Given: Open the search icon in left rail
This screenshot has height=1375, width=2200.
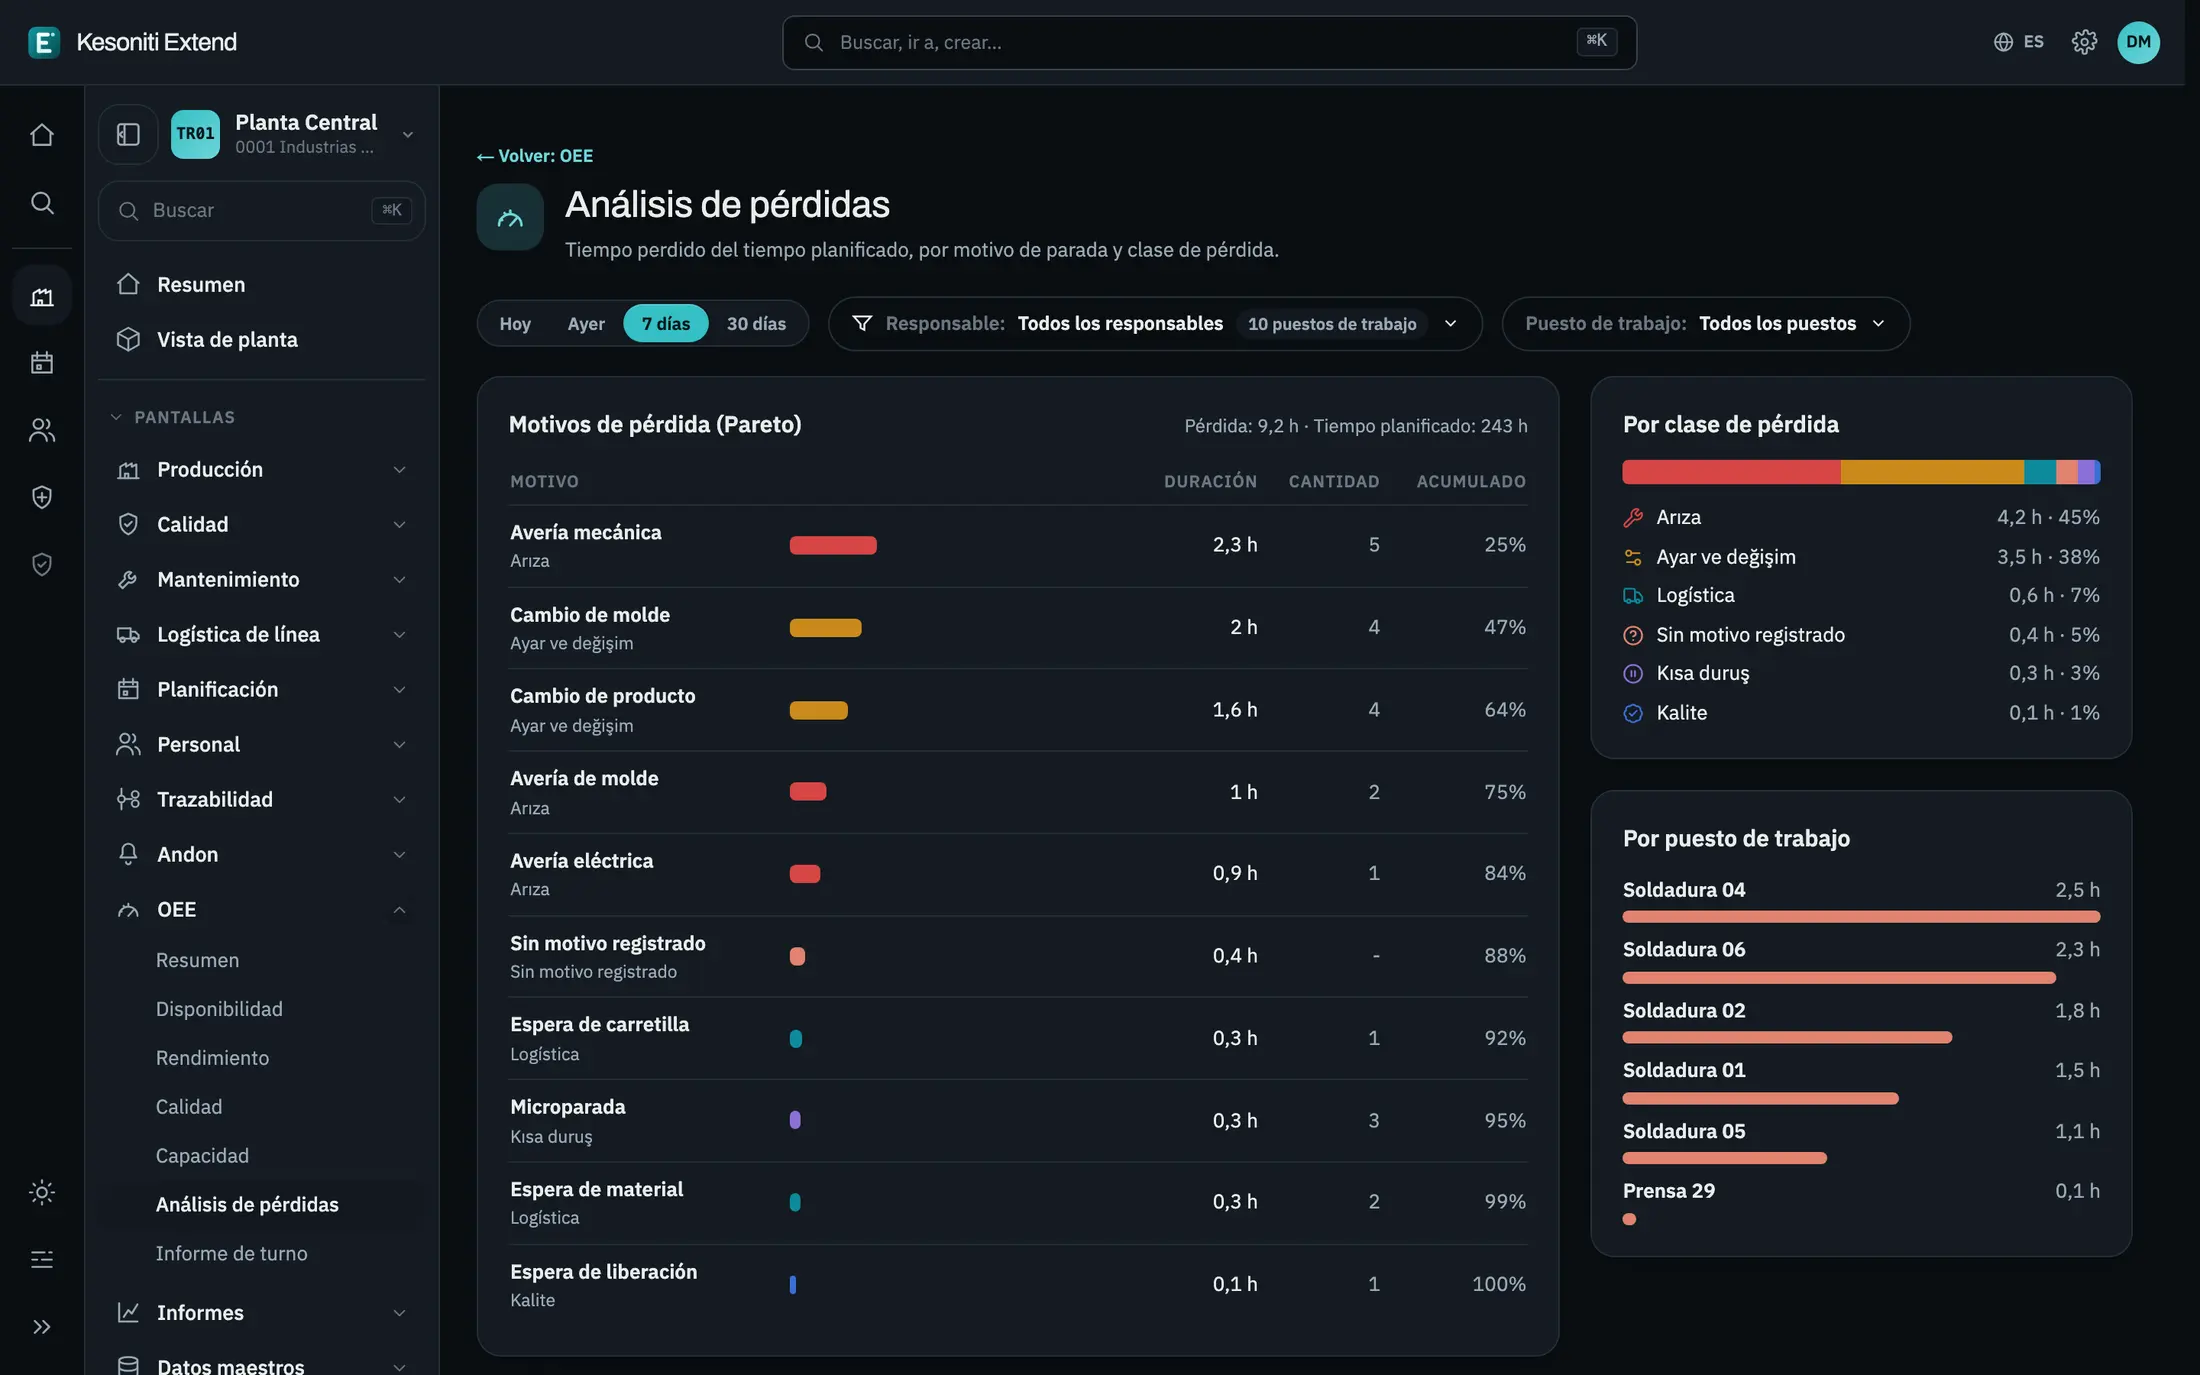Looking at the screenshot, I should [41, 203].
